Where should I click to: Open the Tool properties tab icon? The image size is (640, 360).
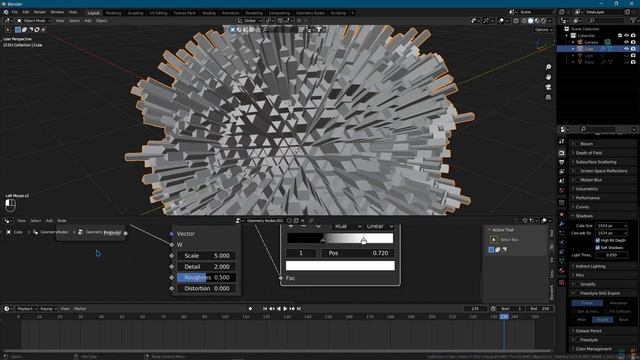(x=562, y=142)
